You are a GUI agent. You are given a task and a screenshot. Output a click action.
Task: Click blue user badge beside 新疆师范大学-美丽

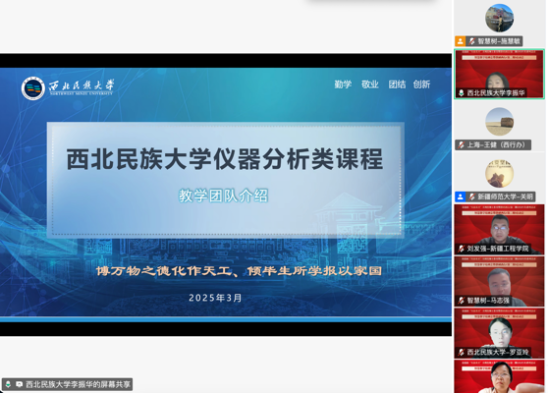(460, 197)
